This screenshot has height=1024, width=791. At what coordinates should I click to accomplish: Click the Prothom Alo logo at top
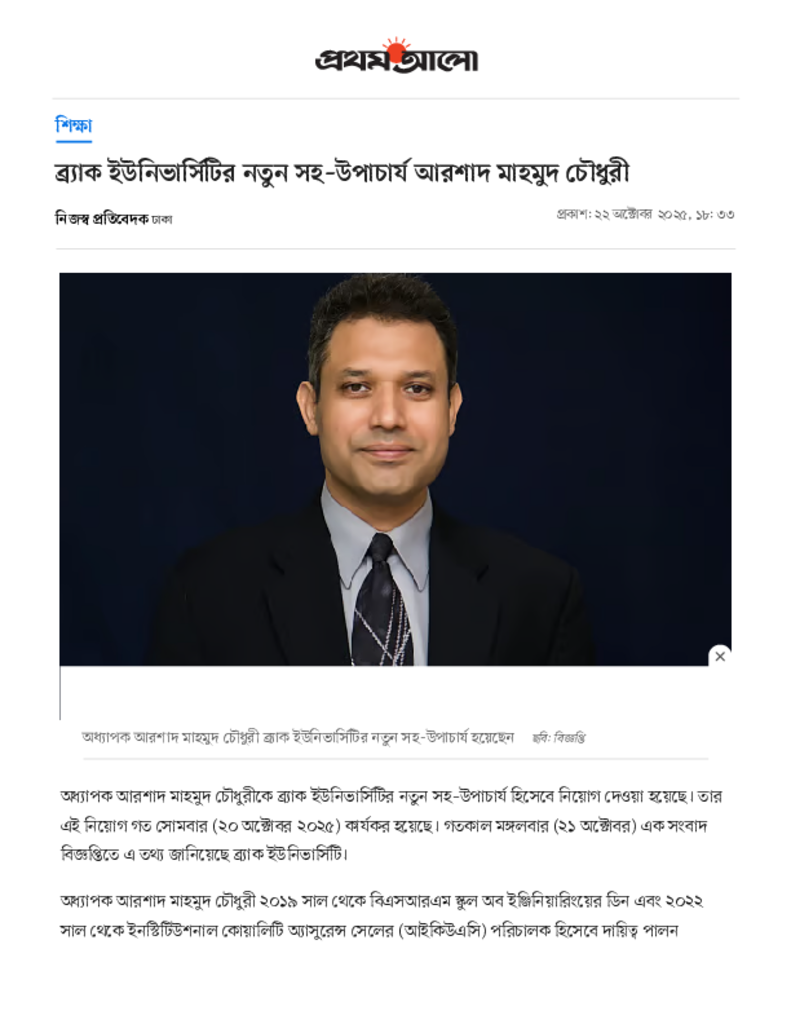396,56
